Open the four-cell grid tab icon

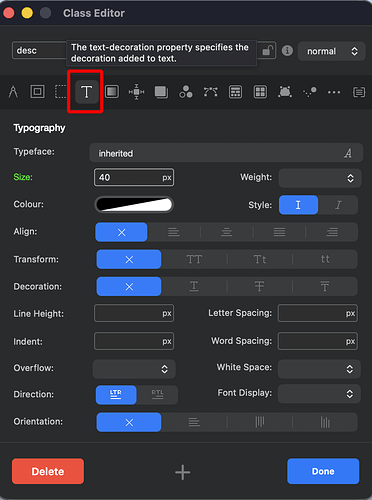pos(260,92)
